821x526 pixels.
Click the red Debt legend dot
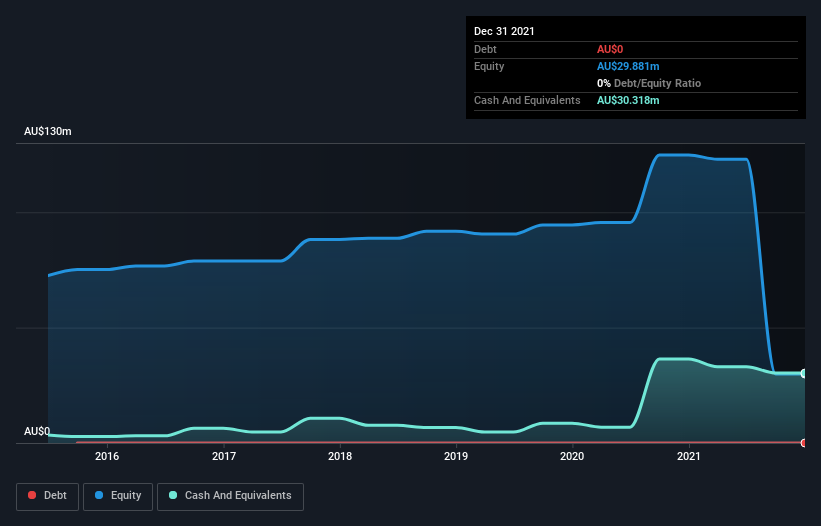(x=32, y=495)
